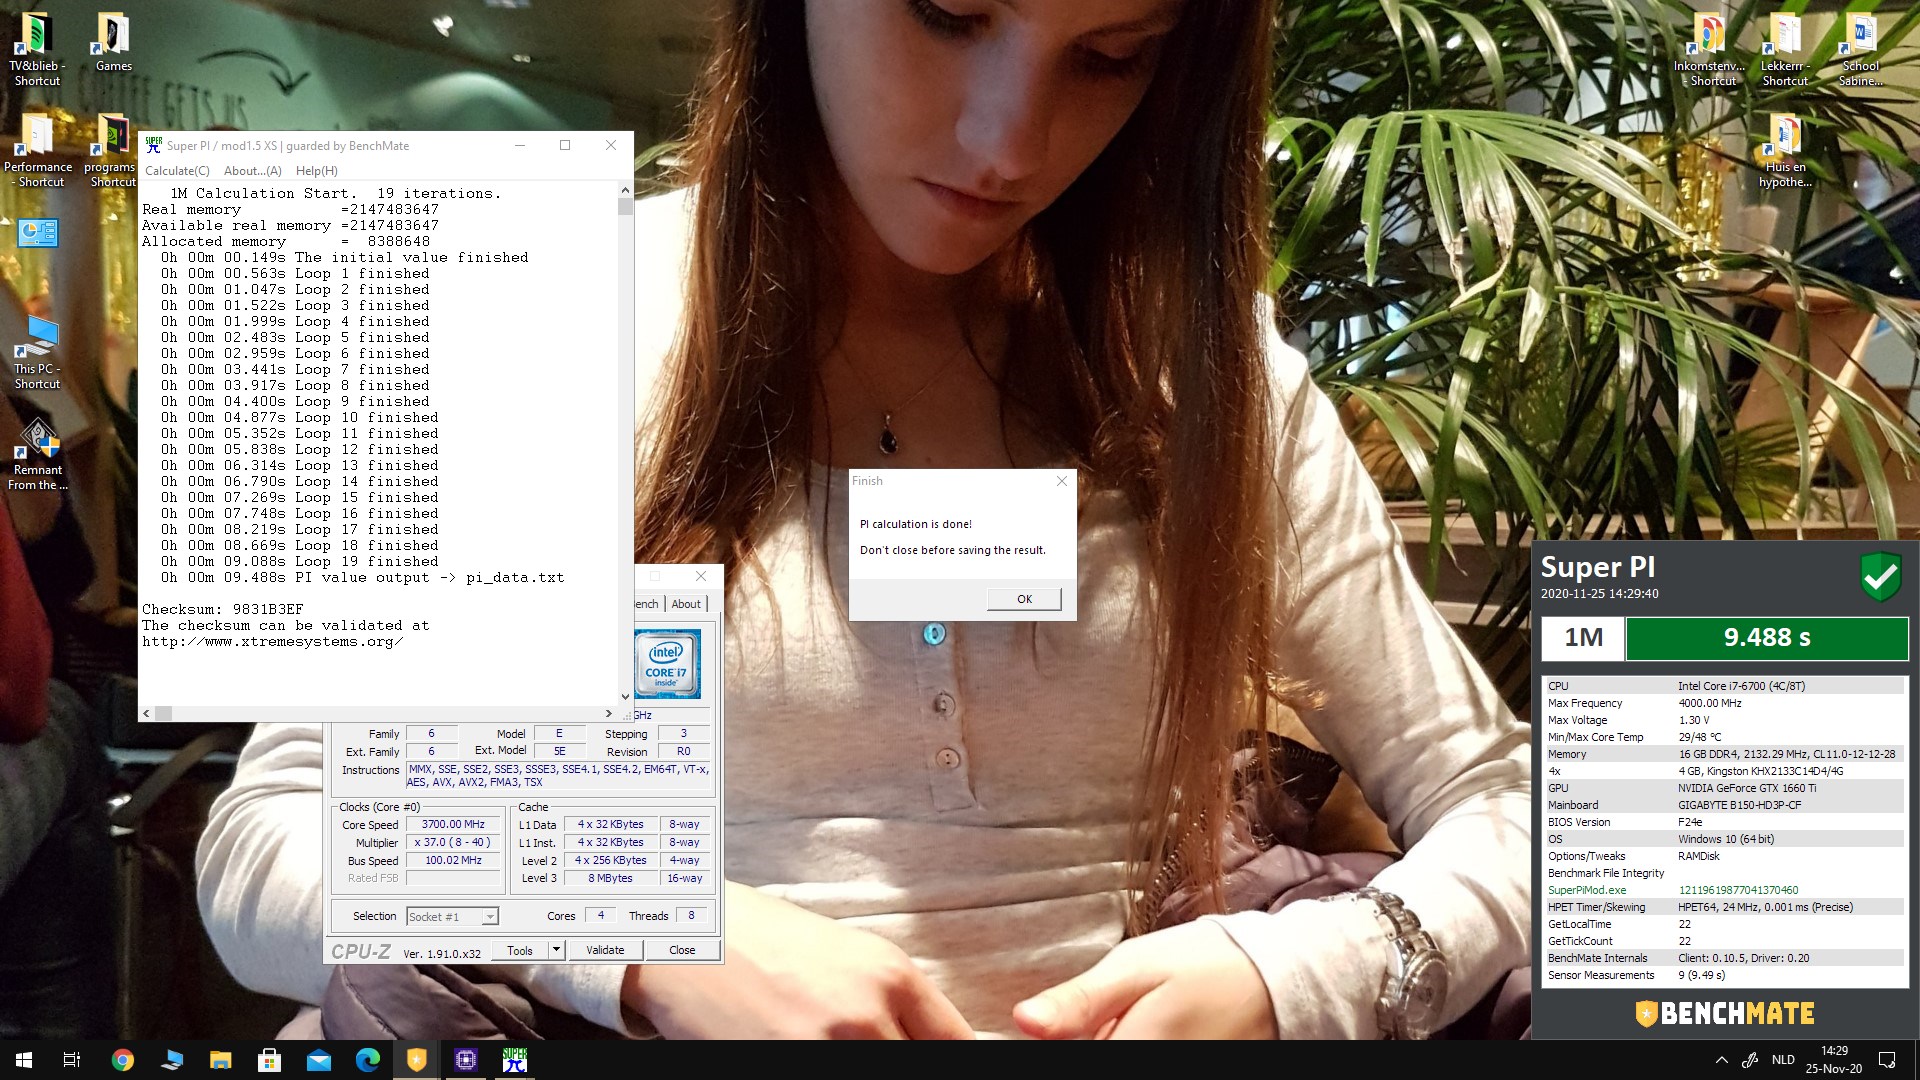Open the About...(A) menu in Super PI
This screenshot has height=1080, width=1920.
[x=252, y=171]
